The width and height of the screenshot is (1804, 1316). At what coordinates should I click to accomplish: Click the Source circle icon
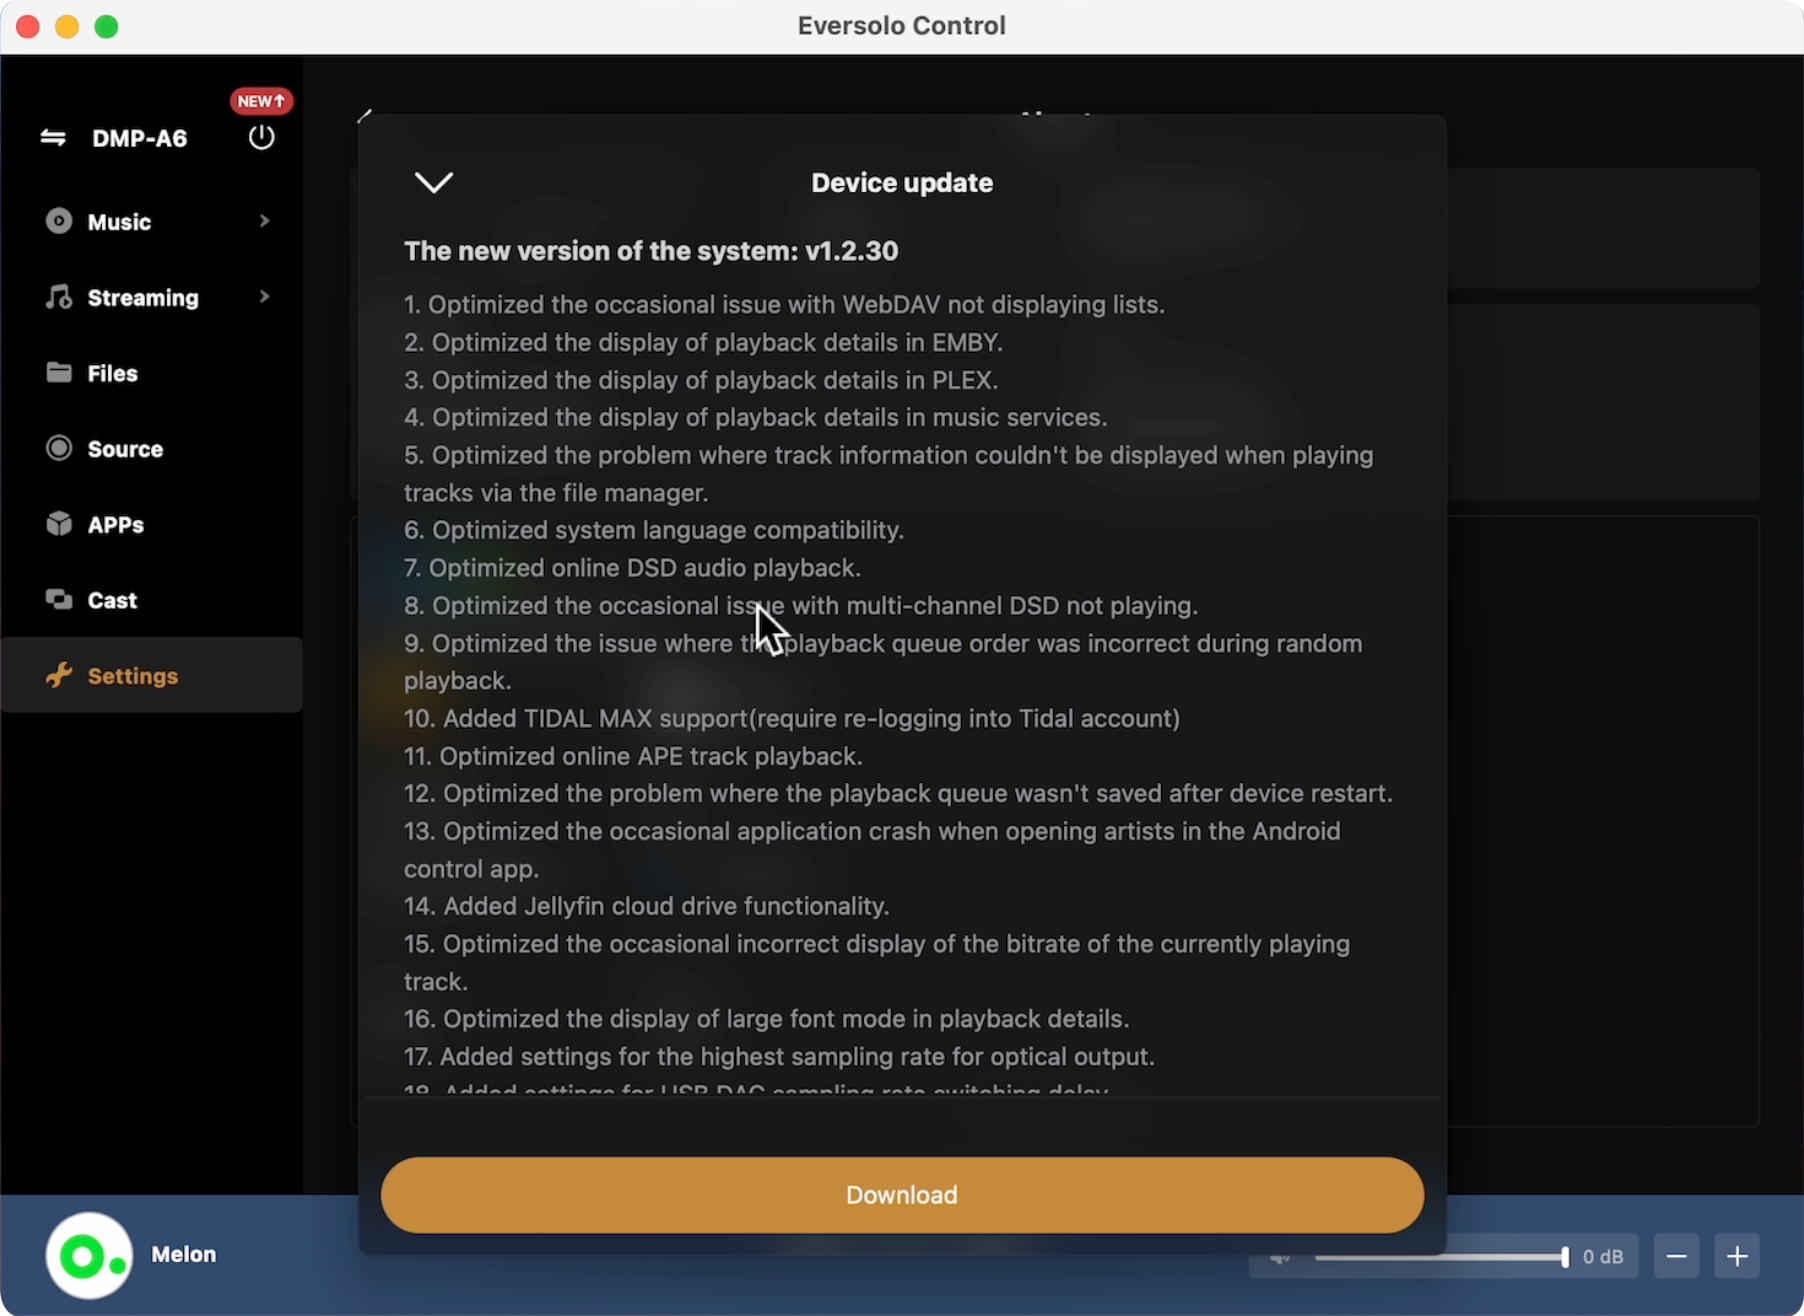coord(59,448)
